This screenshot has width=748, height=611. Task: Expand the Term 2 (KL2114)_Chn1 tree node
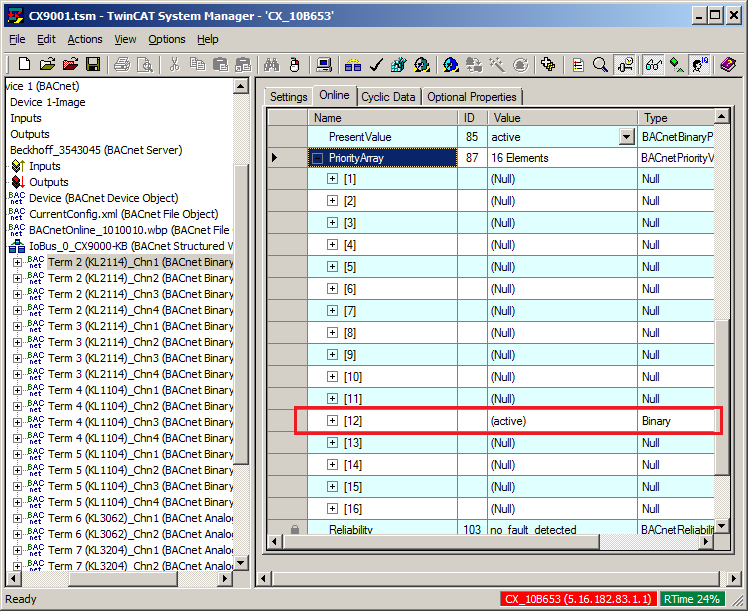click(x=17, y=262)
